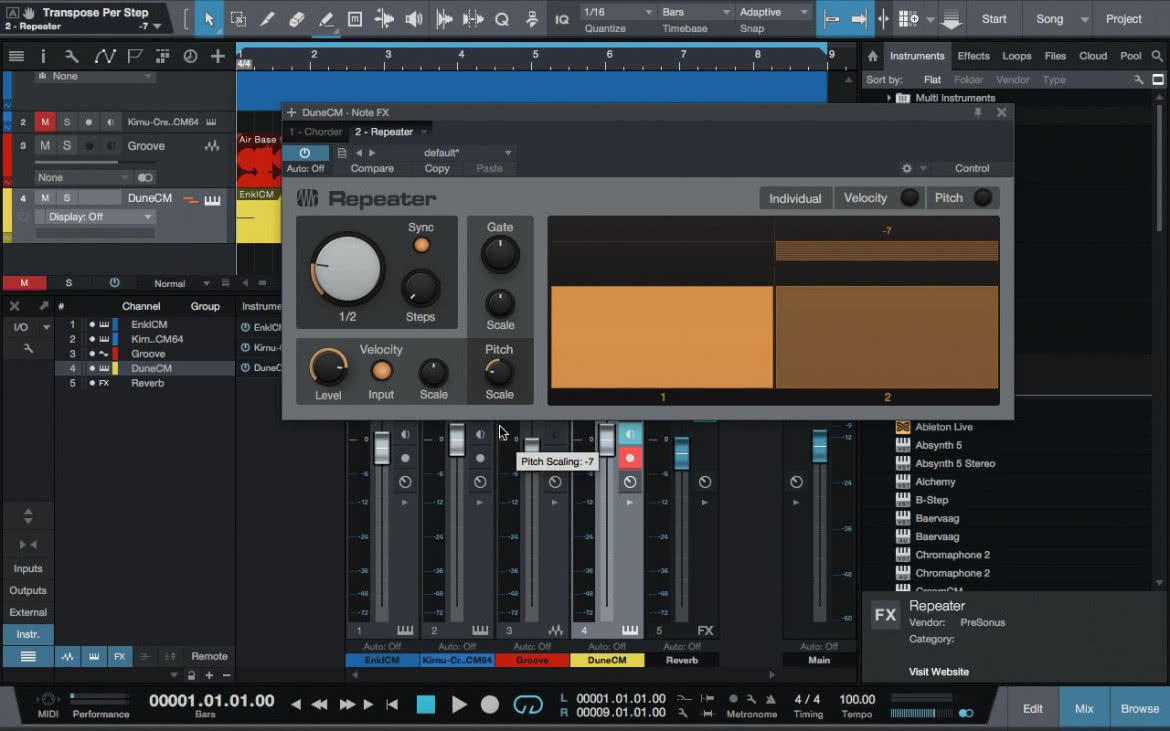Click the Individual button in Repeater
The image size is (1170, 731).
tap(795, 198)
